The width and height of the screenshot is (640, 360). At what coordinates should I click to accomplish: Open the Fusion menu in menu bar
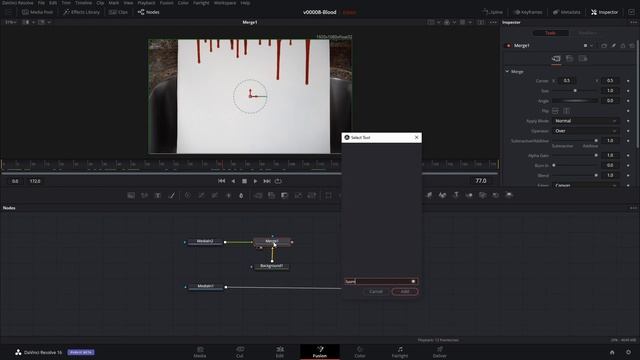pyautogui.click(x=167, y=3)
